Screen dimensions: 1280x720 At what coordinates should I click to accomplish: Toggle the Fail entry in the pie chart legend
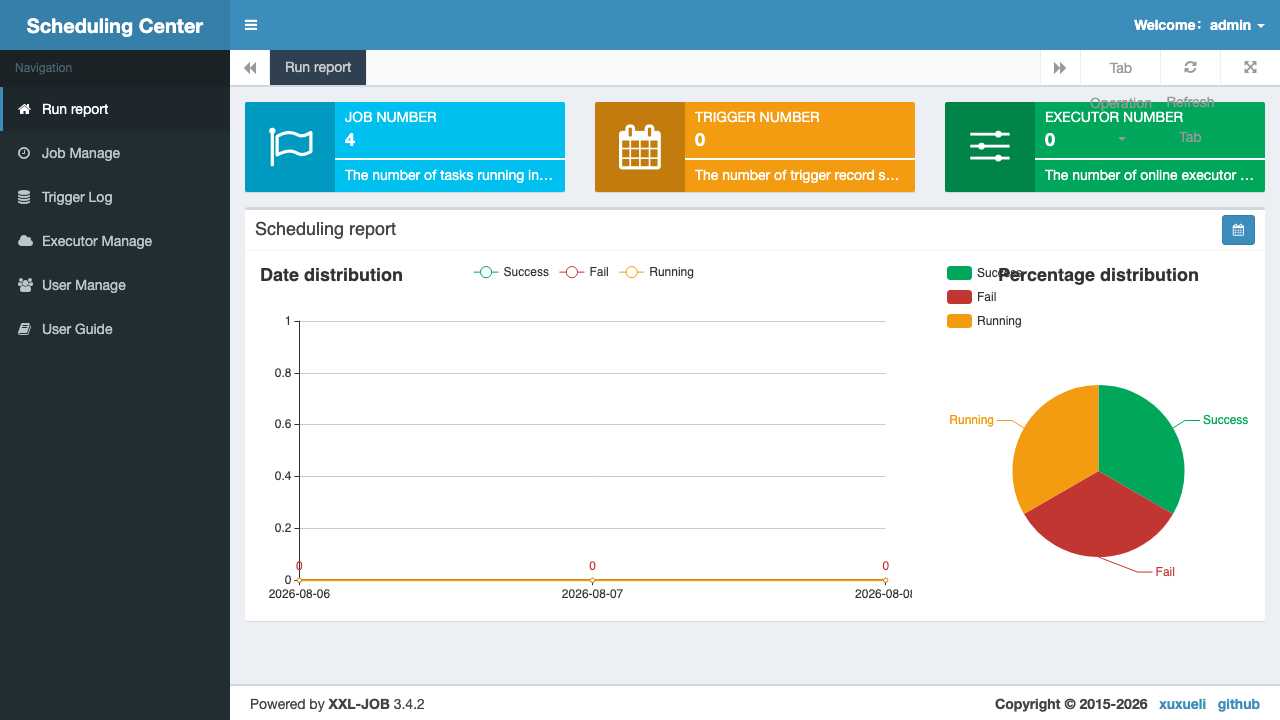pos(971,297)
